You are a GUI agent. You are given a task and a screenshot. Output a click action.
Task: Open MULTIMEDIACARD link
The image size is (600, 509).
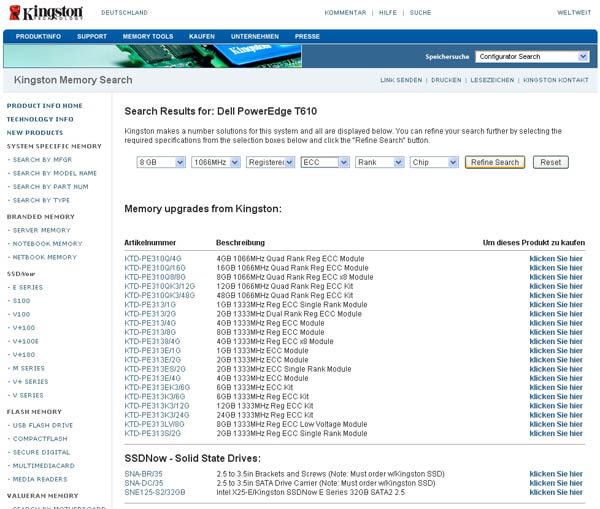[44, 466]
